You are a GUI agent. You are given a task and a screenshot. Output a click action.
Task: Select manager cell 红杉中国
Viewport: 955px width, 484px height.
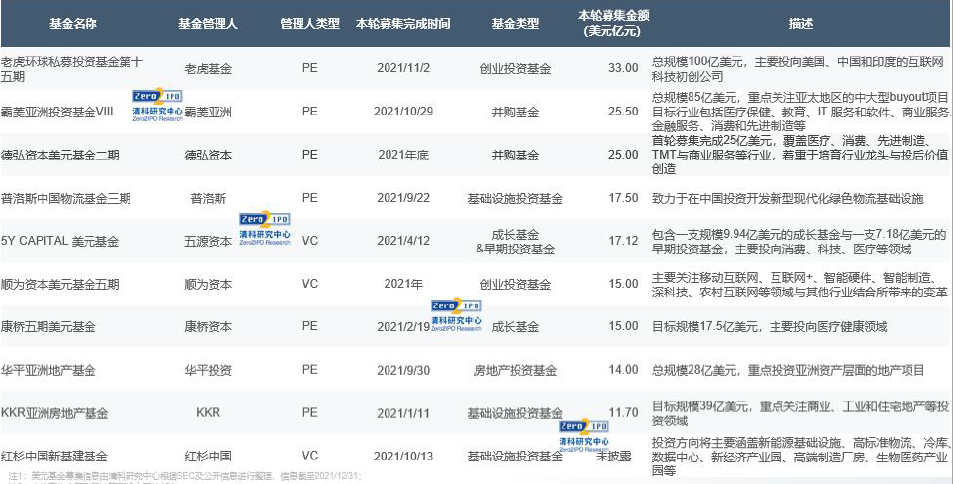coord(208,456)
